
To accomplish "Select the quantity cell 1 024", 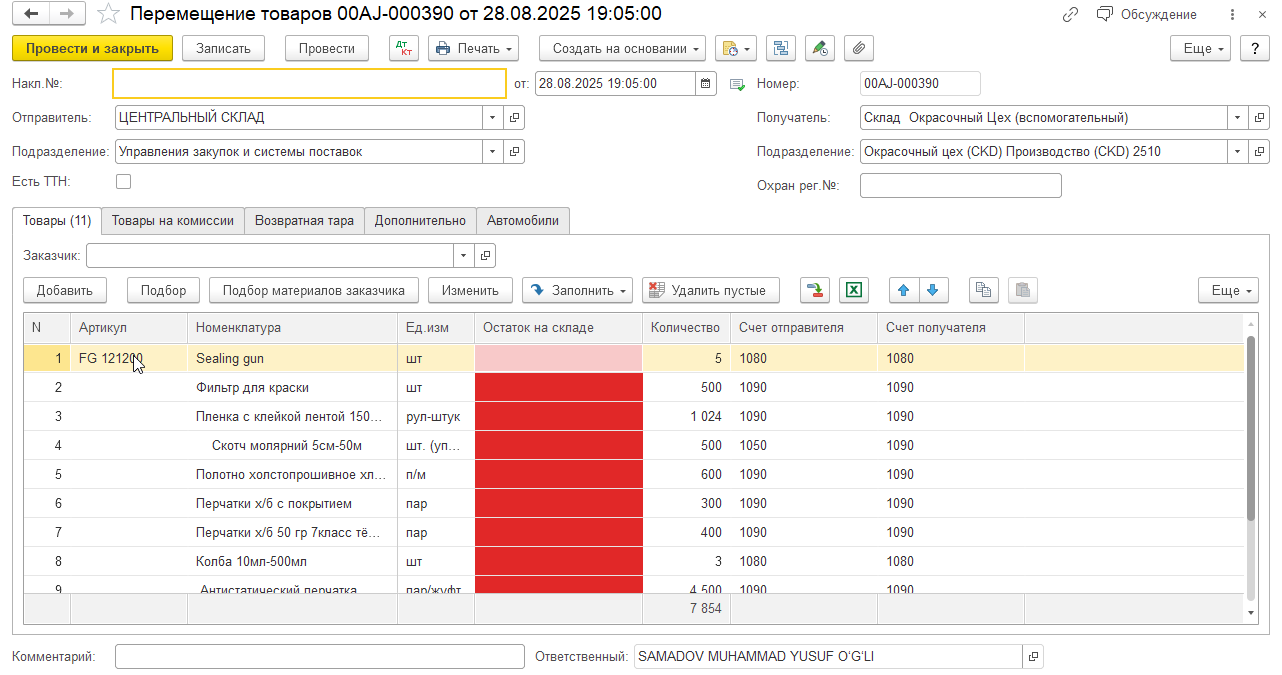I will click(686, 416).
